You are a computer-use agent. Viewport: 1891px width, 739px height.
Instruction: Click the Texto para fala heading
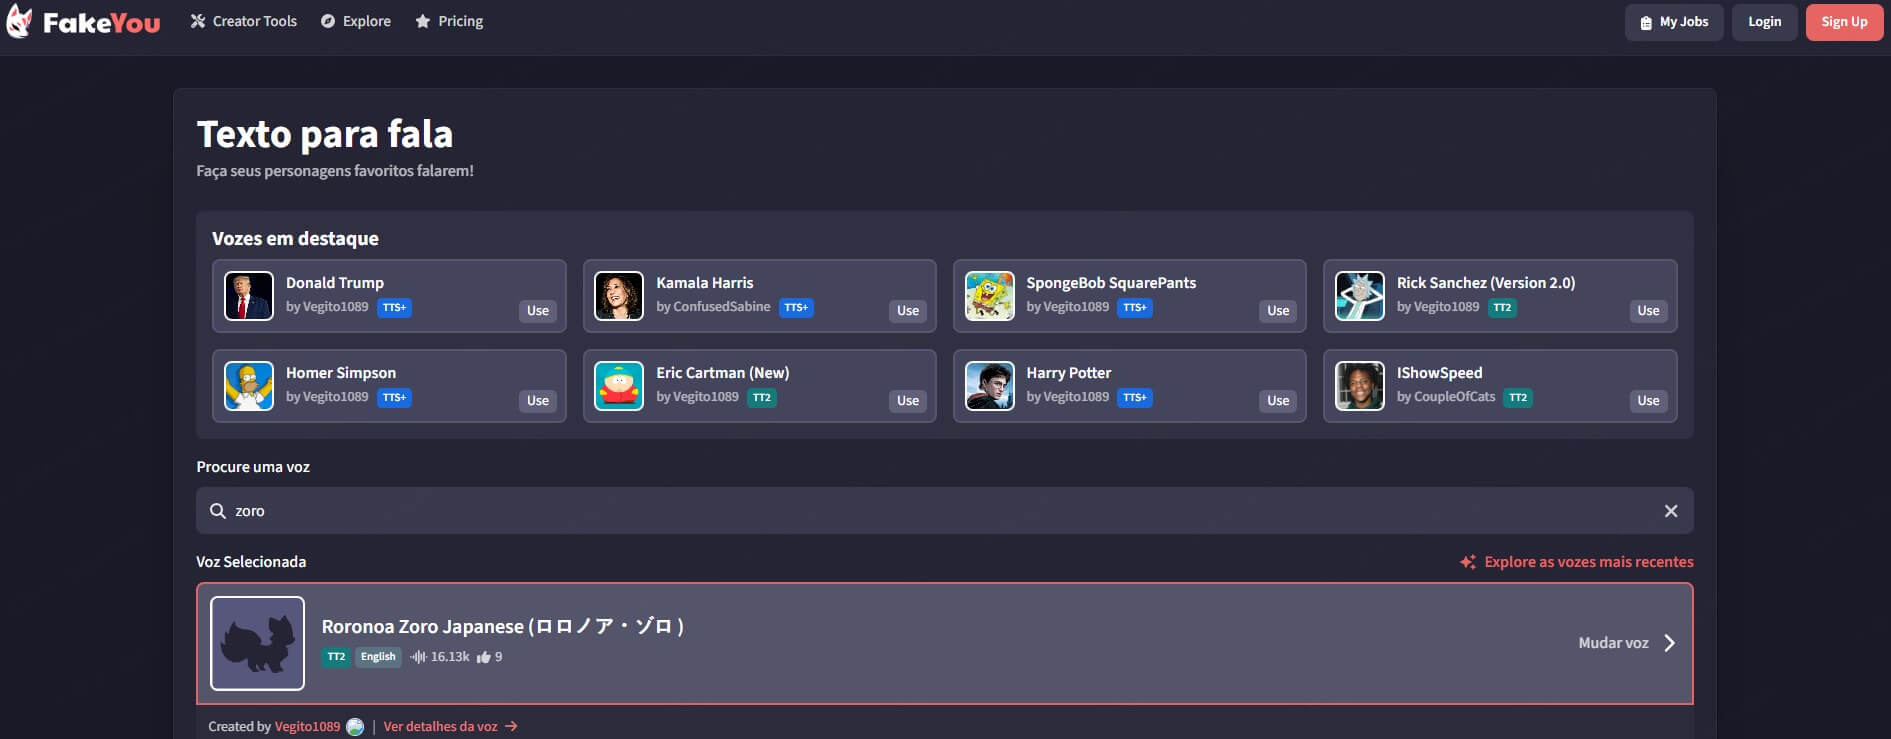(325, 134)
